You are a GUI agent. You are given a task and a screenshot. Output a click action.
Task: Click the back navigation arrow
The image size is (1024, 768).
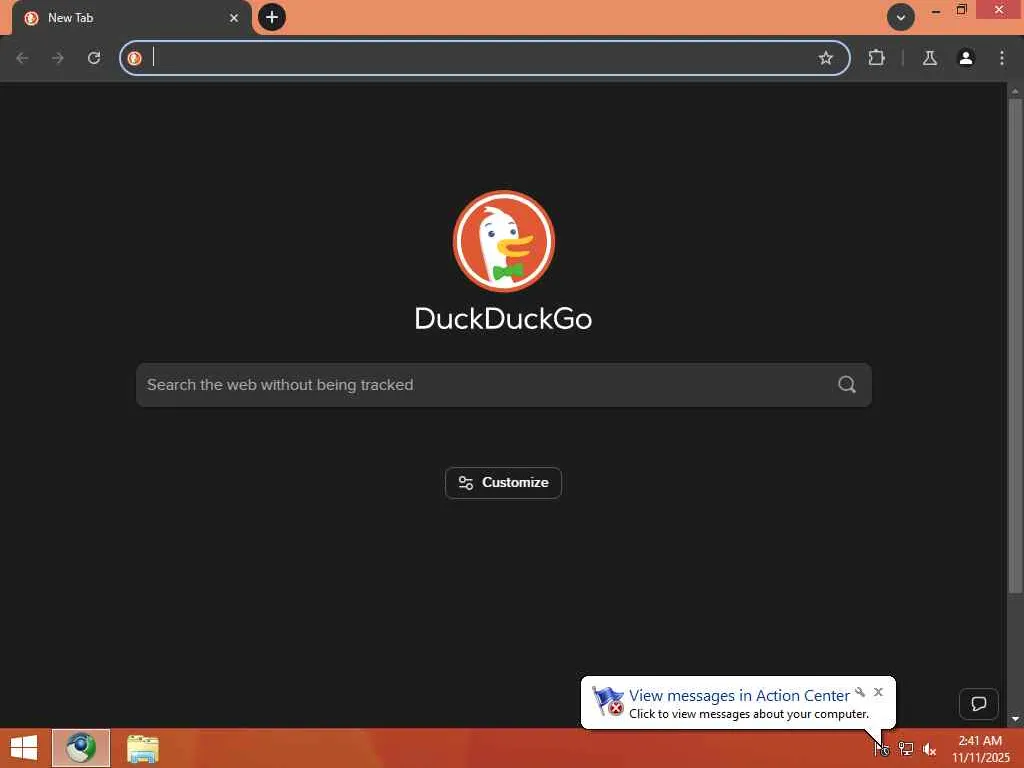click(22, 58)
